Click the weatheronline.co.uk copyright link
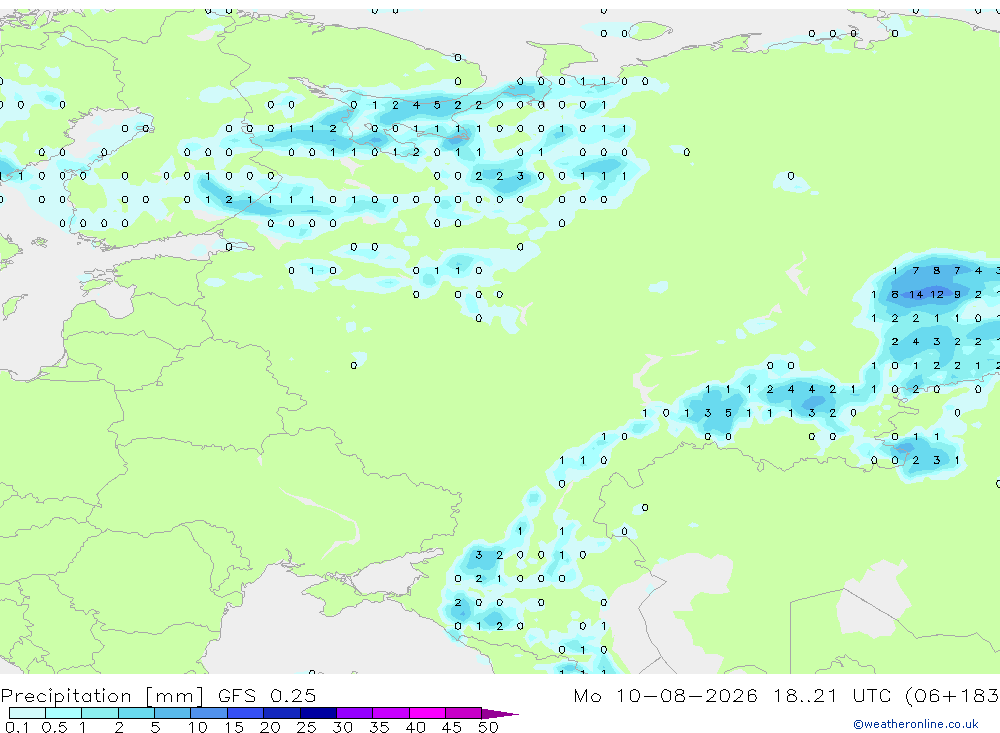The image size is (1000, 733). (915, 724)
